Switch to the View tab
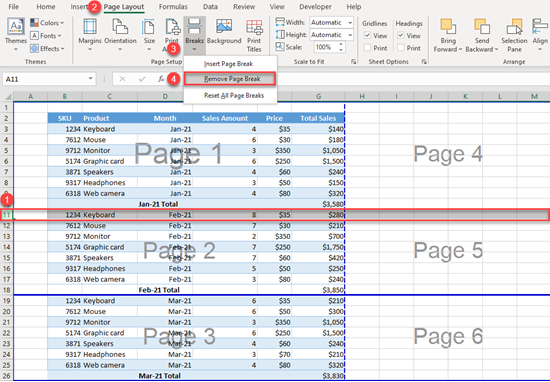Screen dimensions: 550x382 [277, 7]
